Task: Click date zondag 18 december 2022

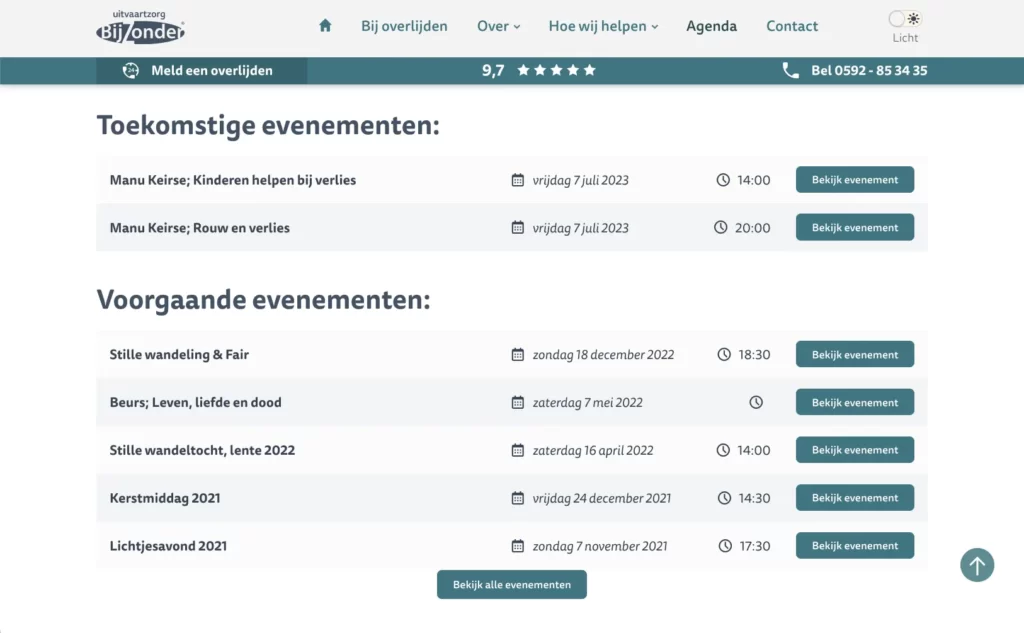Action: (603, 354)
